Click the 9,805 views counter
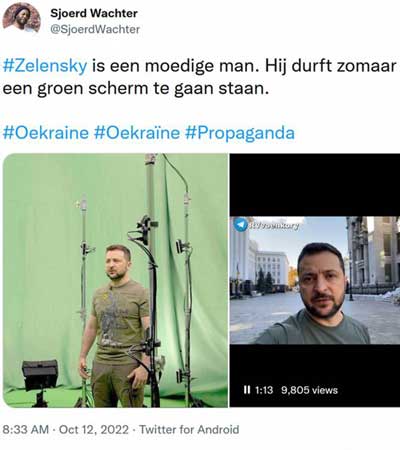Image resolution: width=400 pixels, height=450 pixels. pos(309,390)
